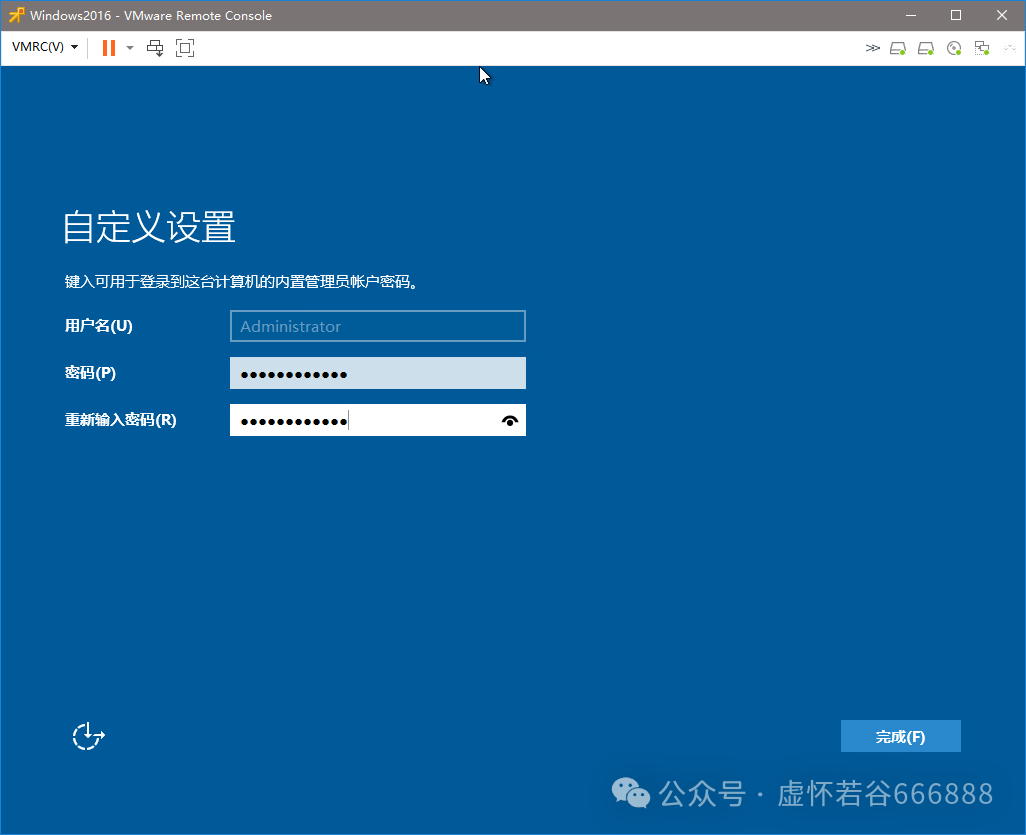Send Ctrl+Alt+Del to the VM
The image size is (1026, 835).
(x=155, y=48)
